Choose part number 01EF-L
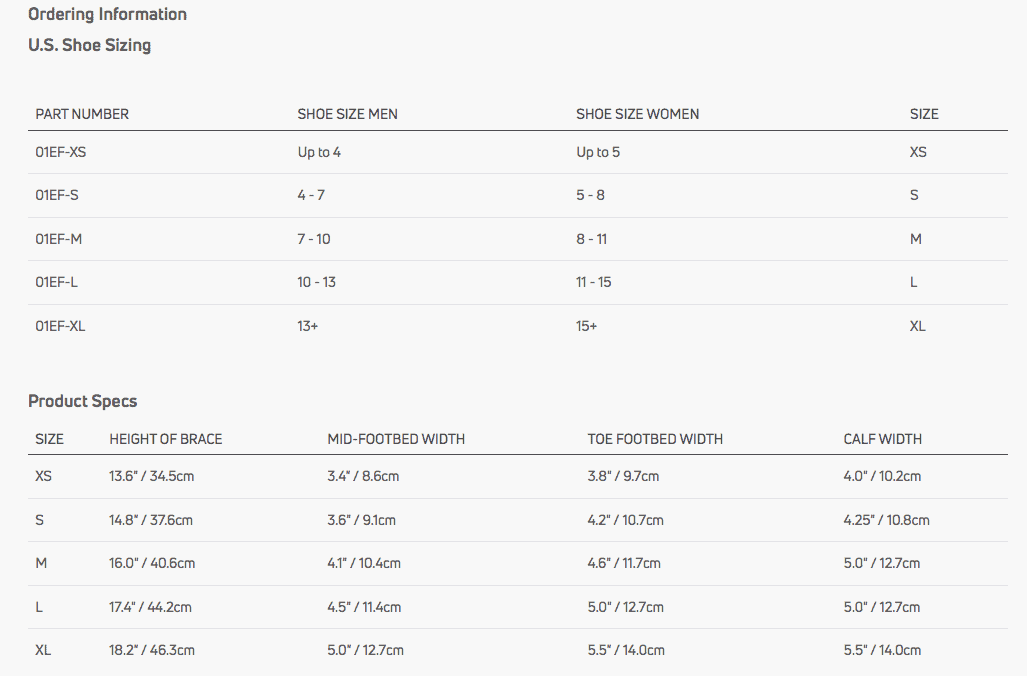 pos(56,282)
